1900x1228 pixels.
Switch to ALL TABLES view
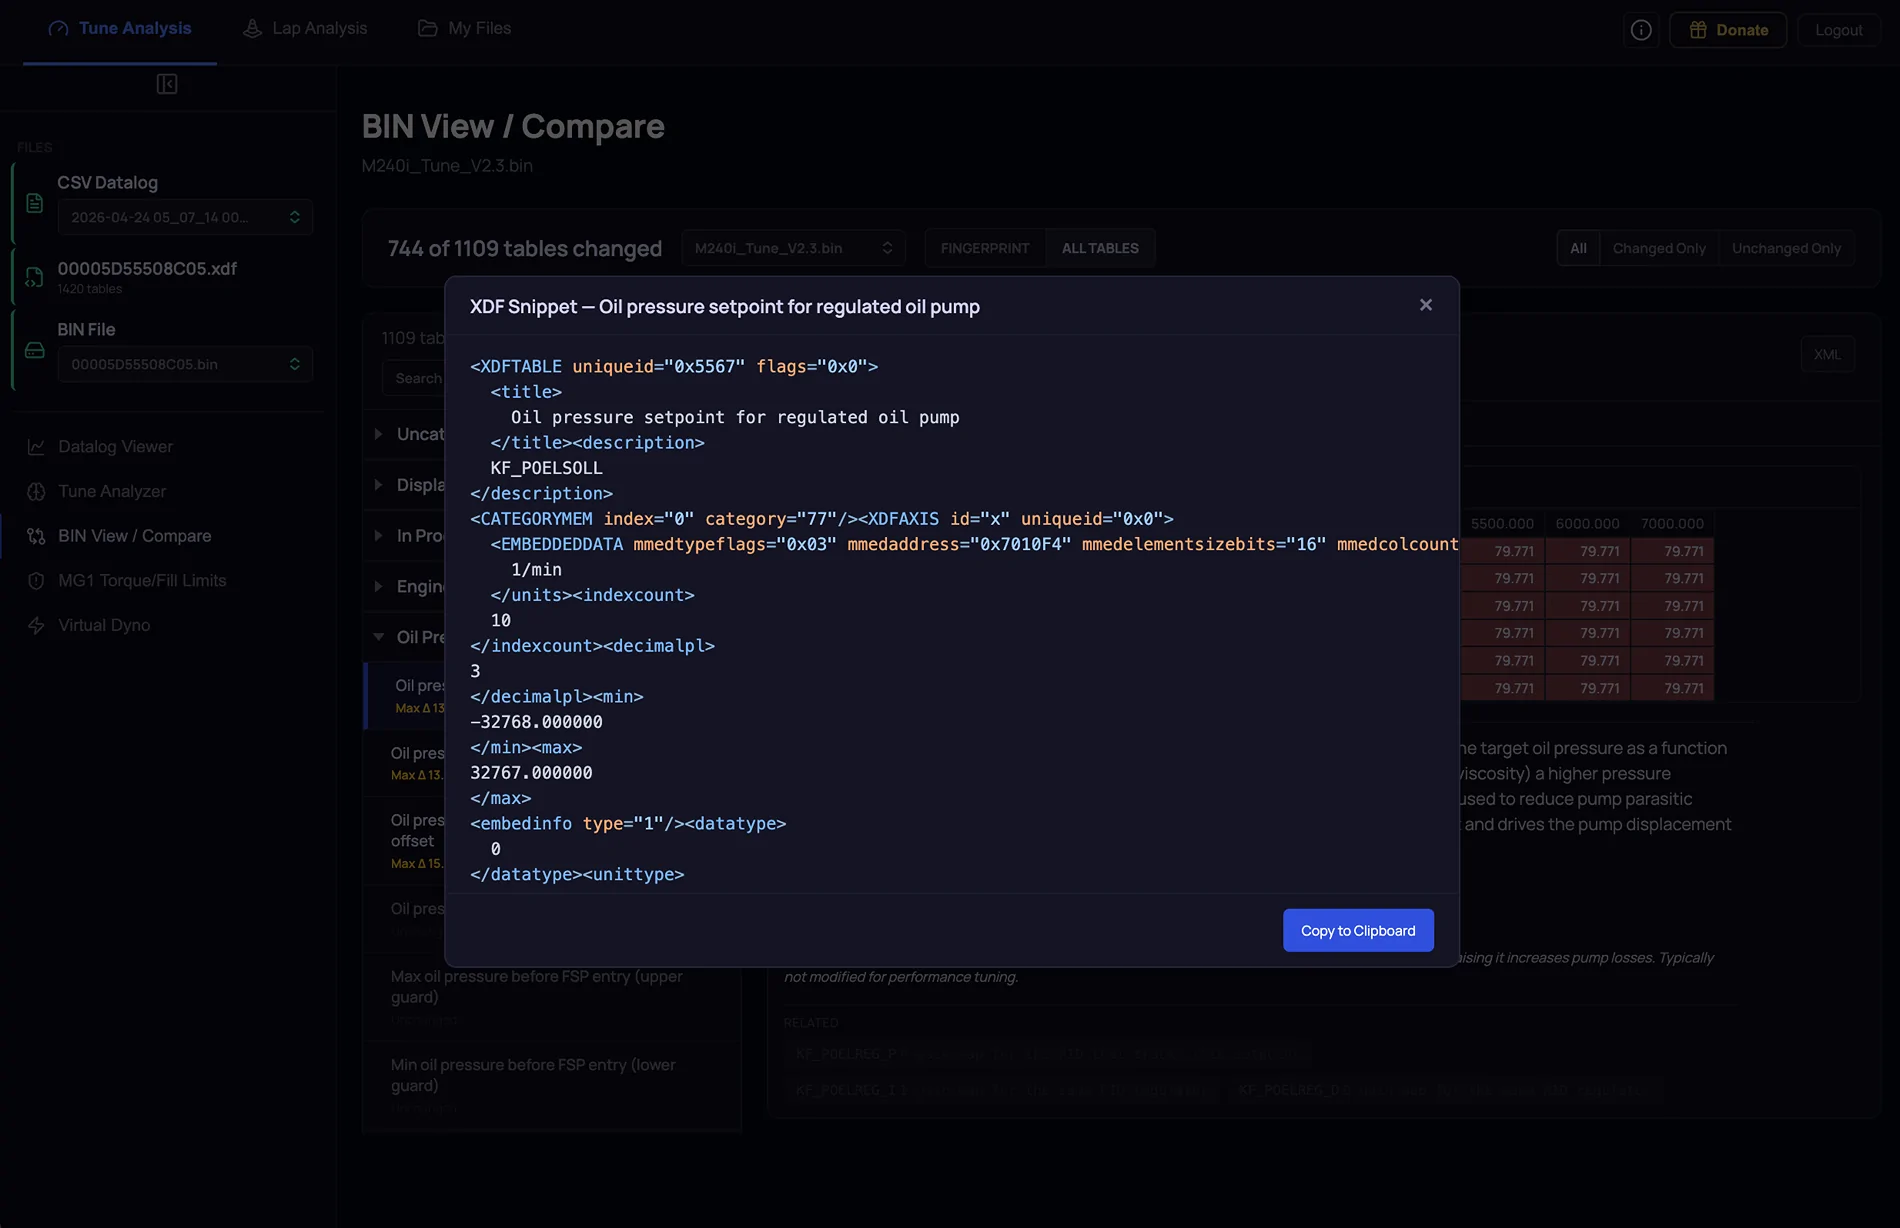(1100, 248)
